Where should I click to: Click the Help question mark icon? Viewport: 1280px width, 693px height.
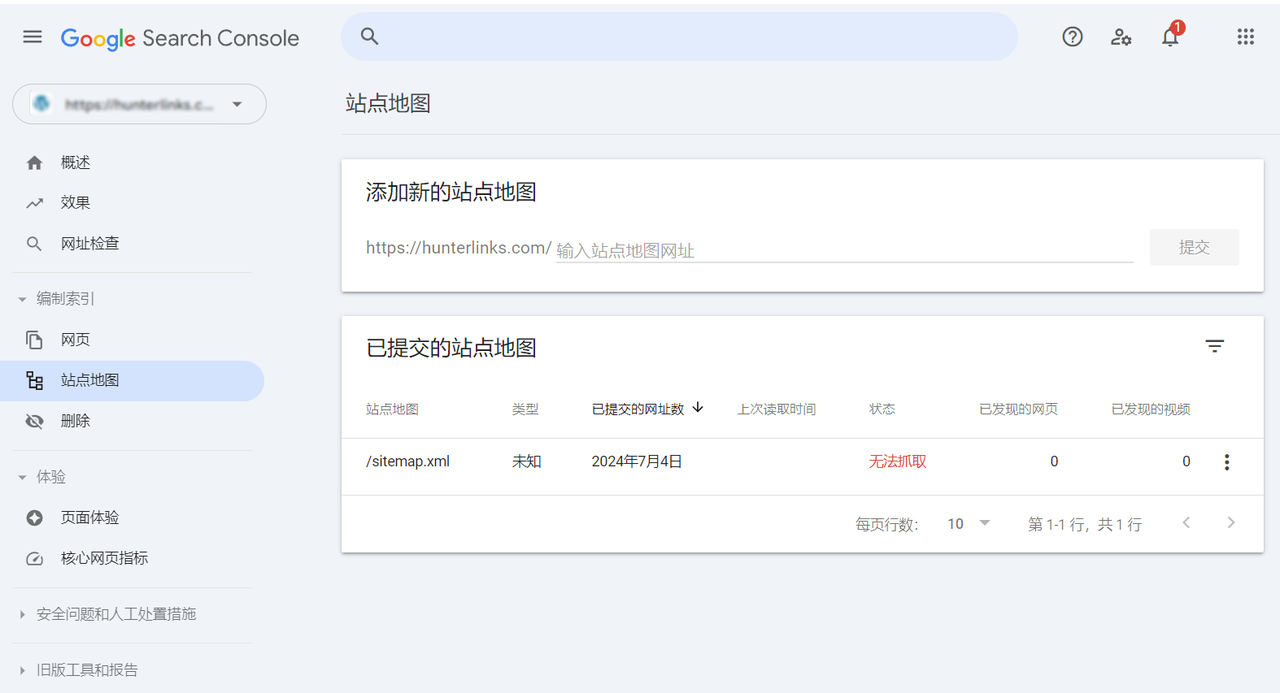(x=1072, y=37)
